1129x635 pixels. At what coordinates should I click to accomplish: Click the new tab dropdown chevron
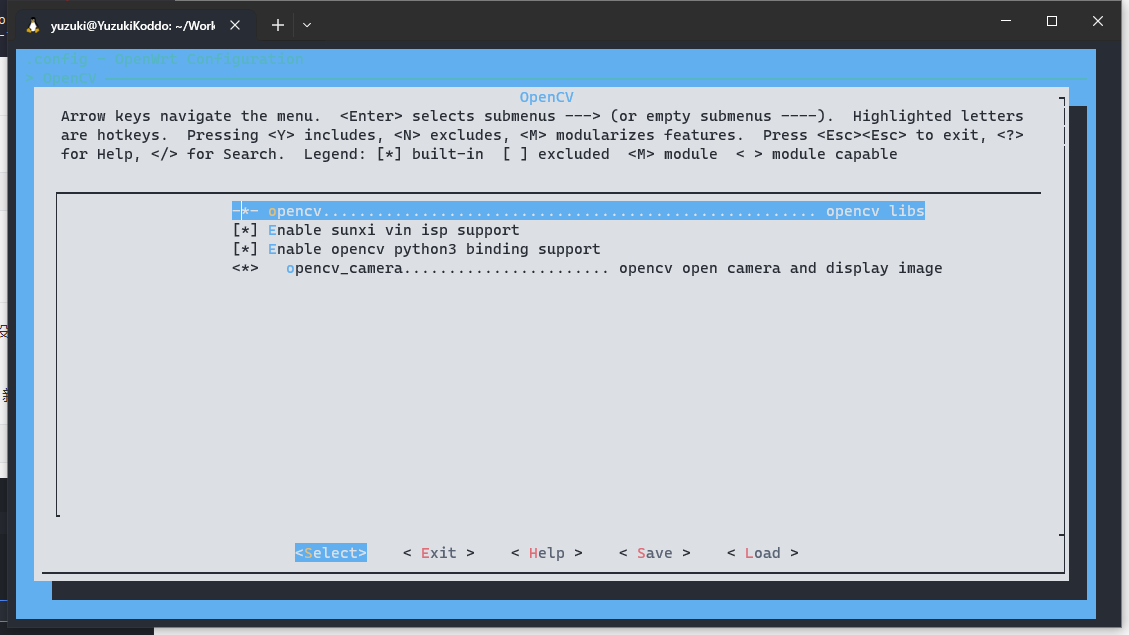[x=306, y=25]
